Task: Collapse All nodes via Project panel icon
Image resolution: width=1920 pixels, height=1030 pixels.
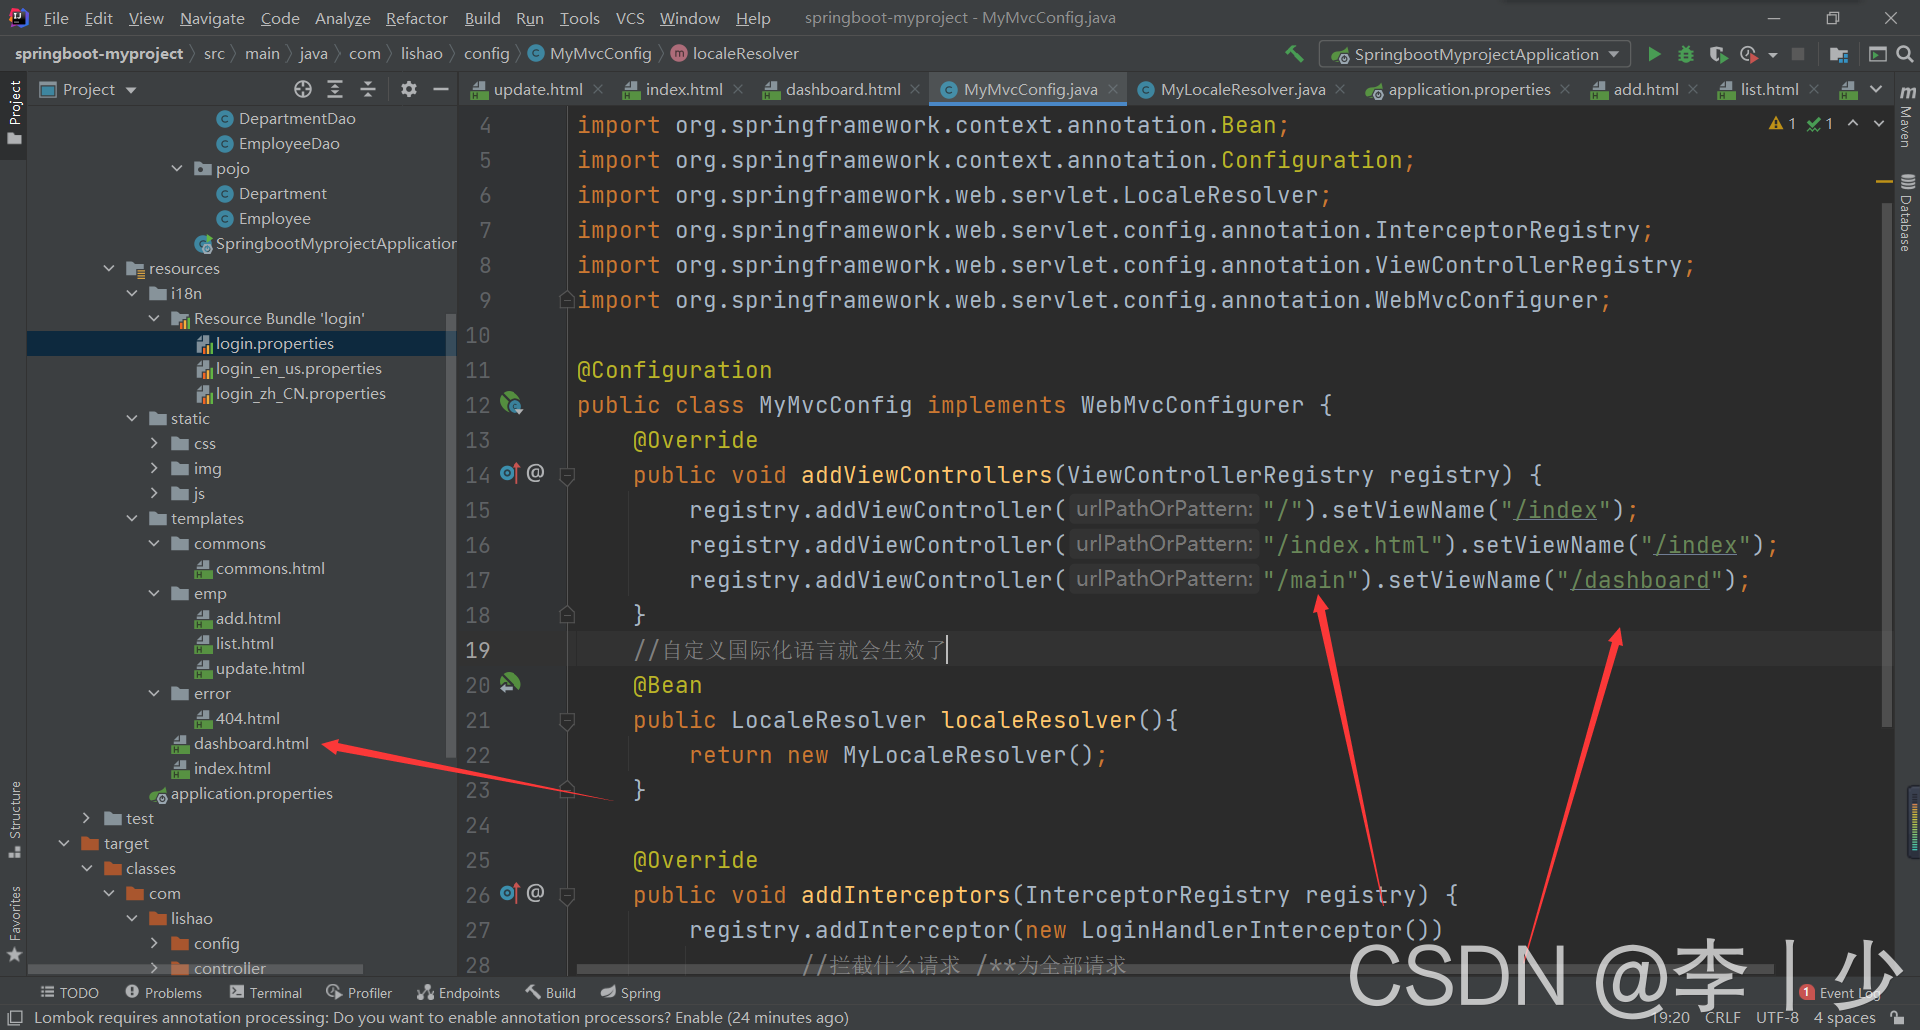Action: click(368, 89)
